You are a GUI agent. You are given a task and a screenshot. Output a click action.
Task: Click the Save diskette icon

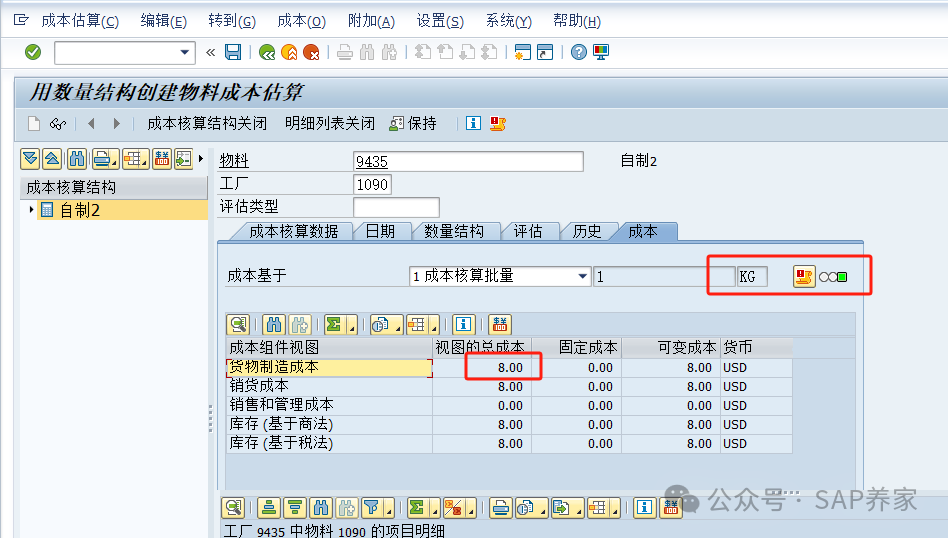pyautogui.click(x=233, y=53)
